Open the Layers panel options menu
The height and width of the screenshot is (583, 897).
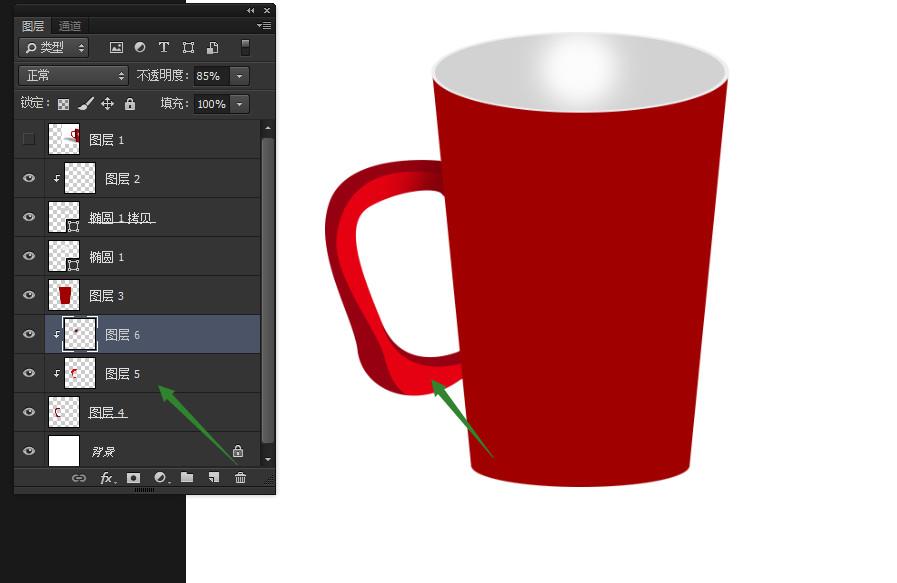click(x=264, y=26)
